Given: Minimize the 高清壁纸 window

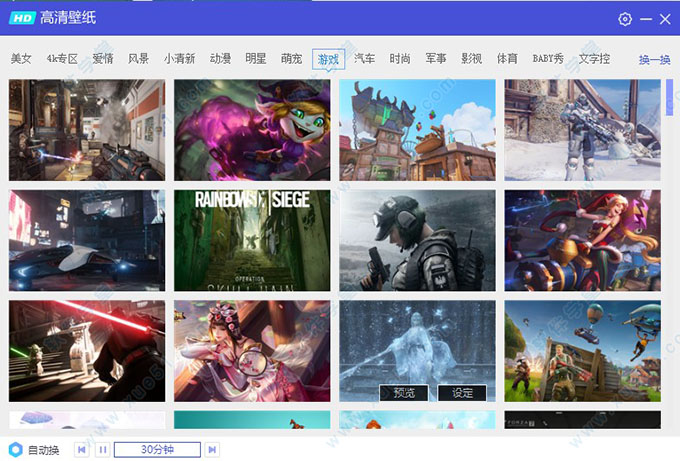Looking at the screenshot, I should click(x=646, y=19).
